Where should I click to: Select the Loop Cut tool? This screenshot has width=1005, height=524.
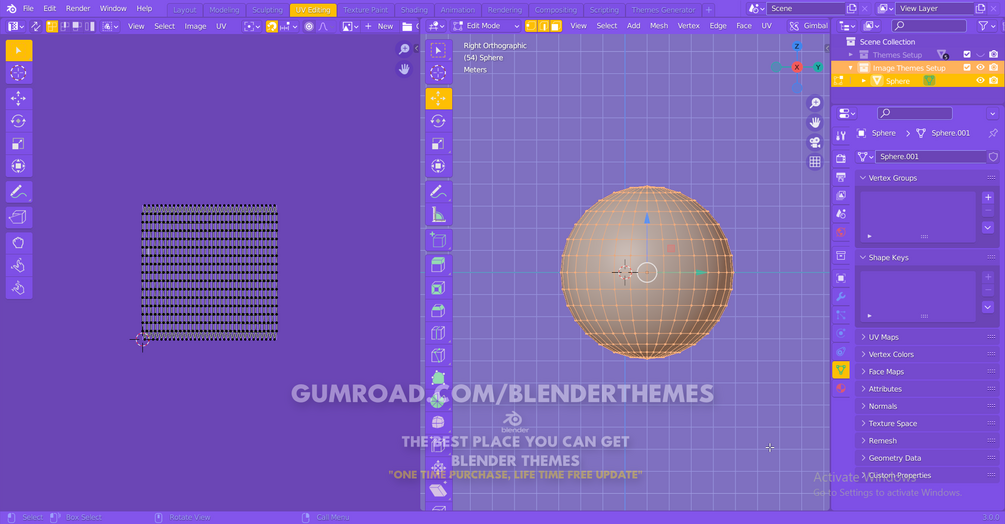coord(438,332)
